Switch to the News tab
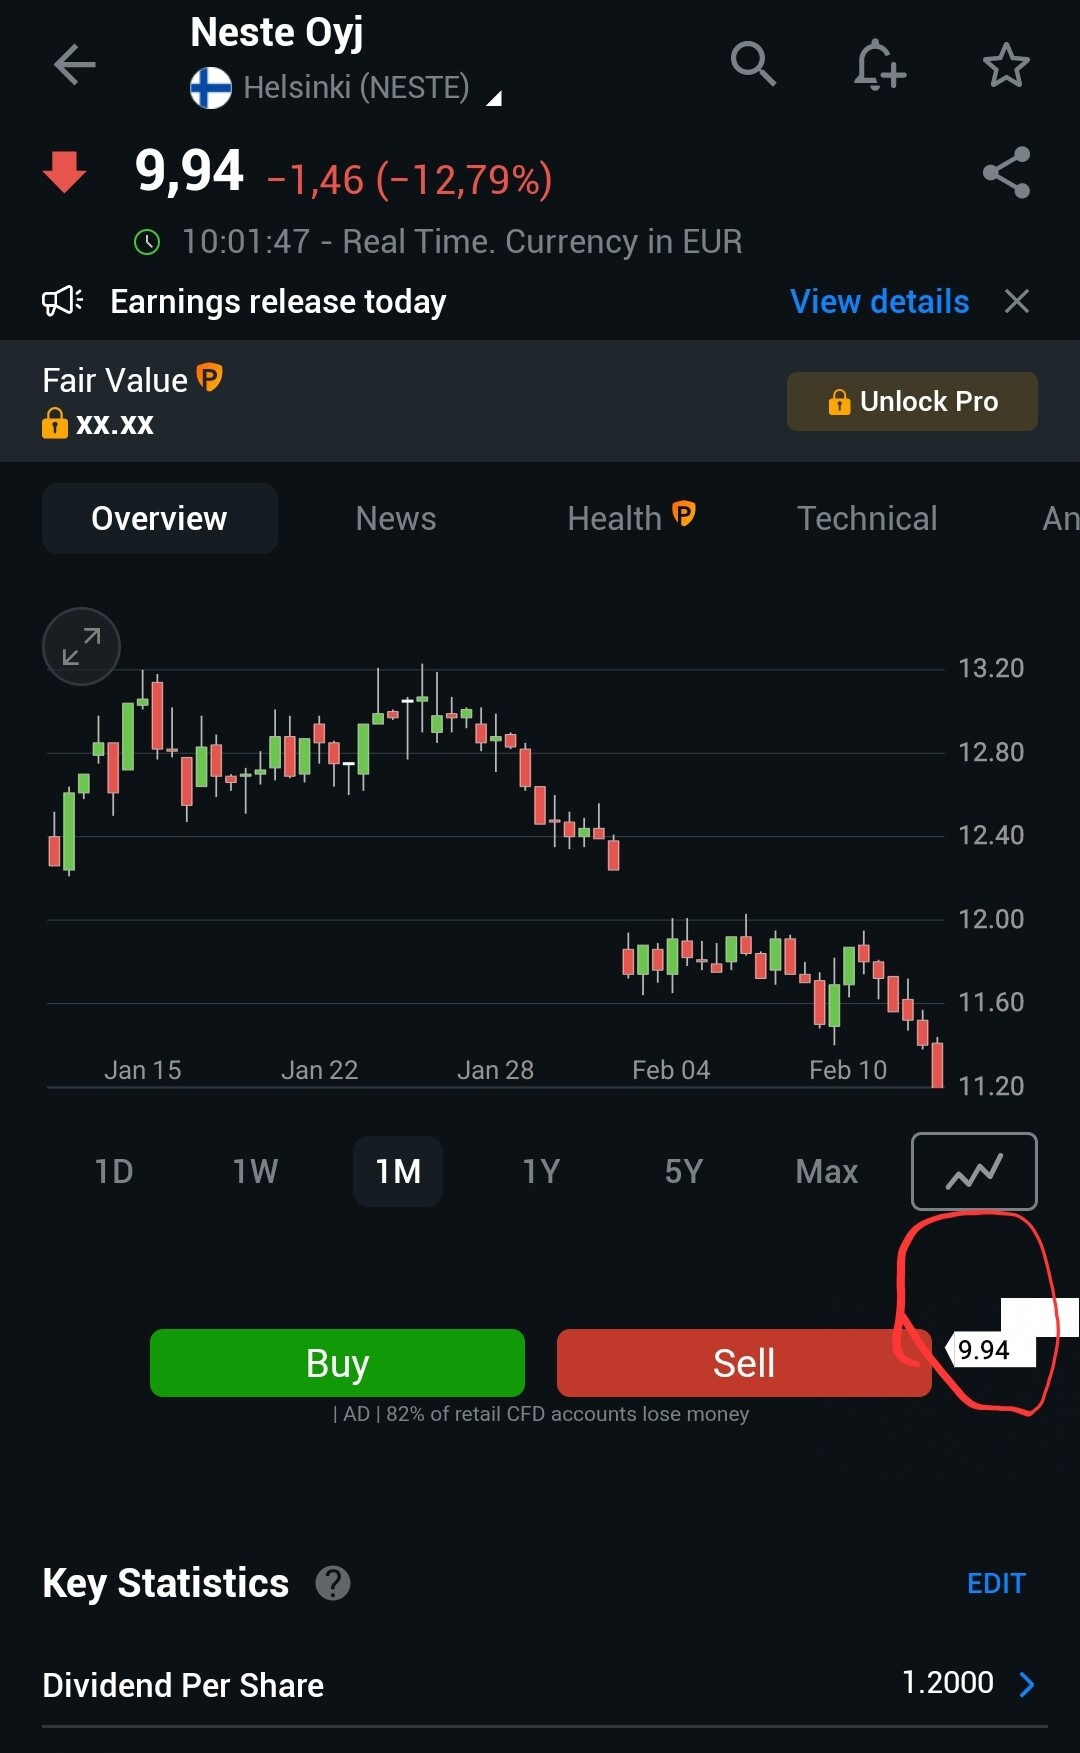 pyautogui.click(x=396, y=518)
